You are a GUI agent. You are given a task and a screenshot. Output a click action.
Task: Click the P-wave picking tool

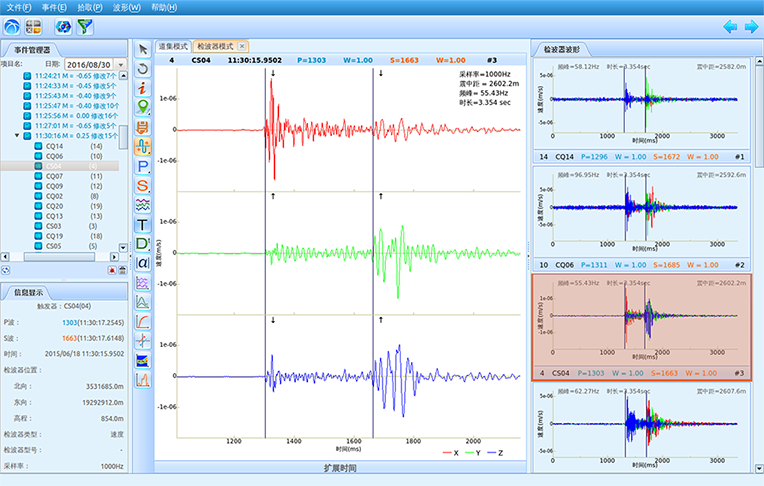point(143,166)
